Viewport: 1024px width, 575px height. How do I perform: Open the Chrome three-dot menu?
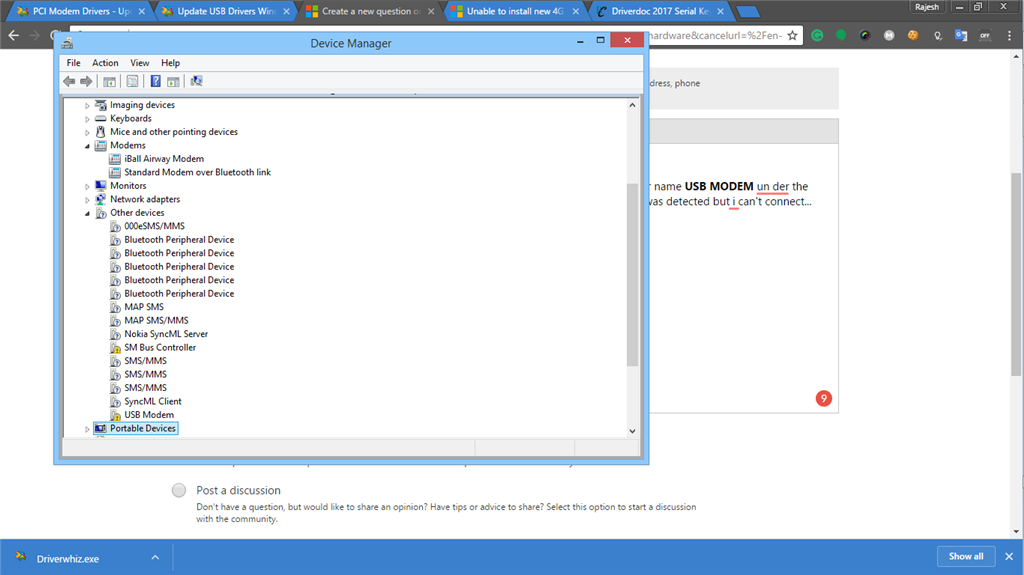point(1010,35)
